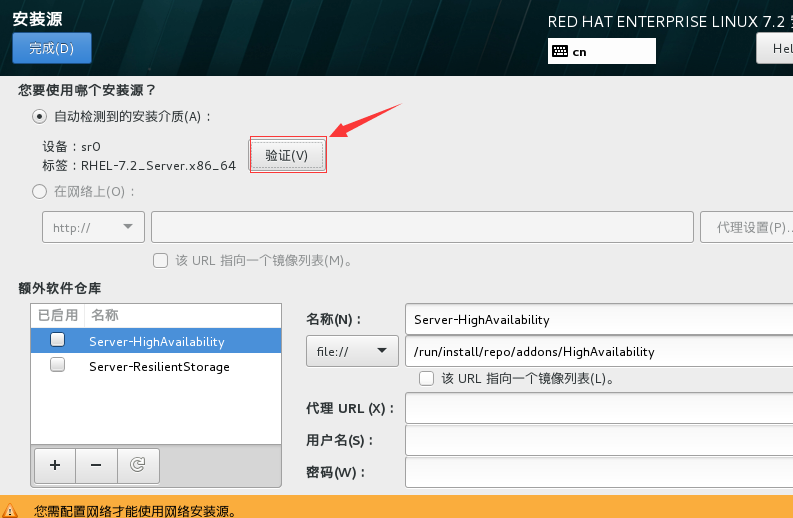Screen dimensions: 793x518
Task: Click the 设备:sr0 device text
Action: pos(71,147)
